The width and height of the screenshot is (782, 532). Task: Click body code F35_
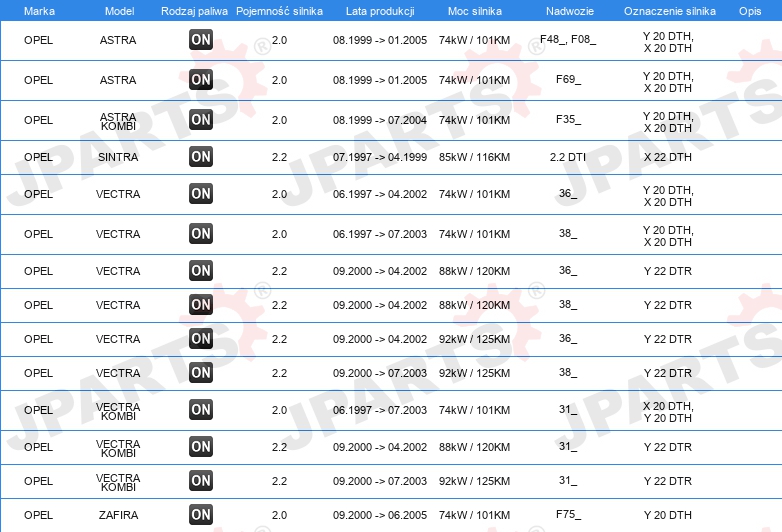click(568, 119)
